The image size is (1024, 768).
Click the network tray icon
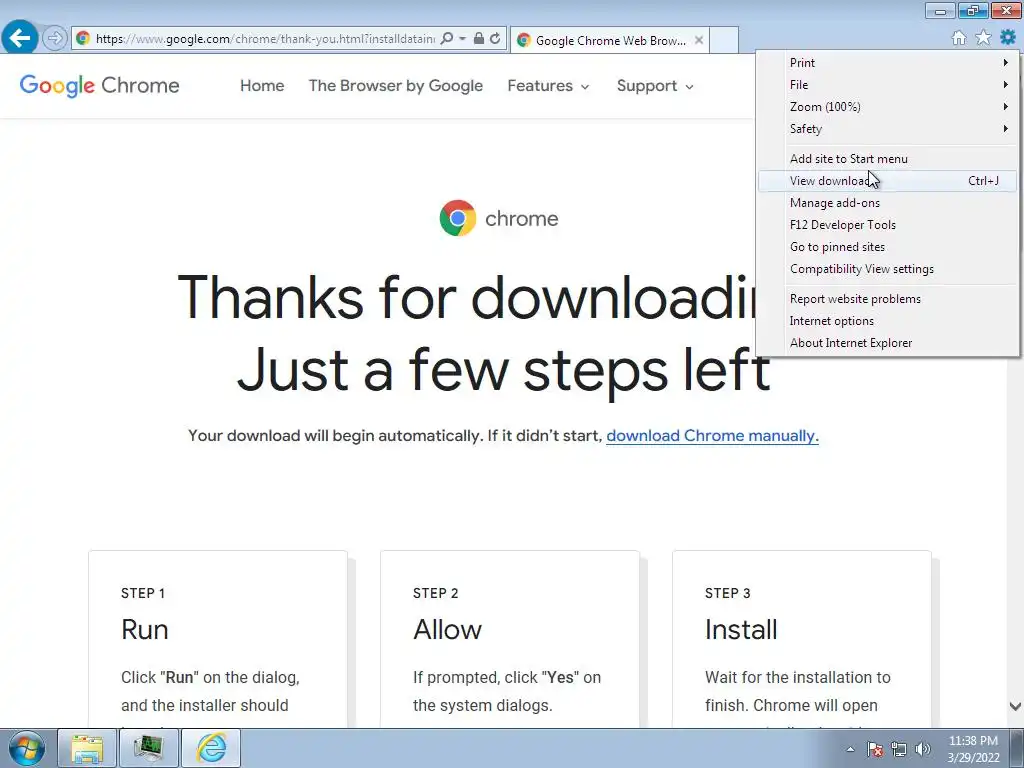point(899,749)
